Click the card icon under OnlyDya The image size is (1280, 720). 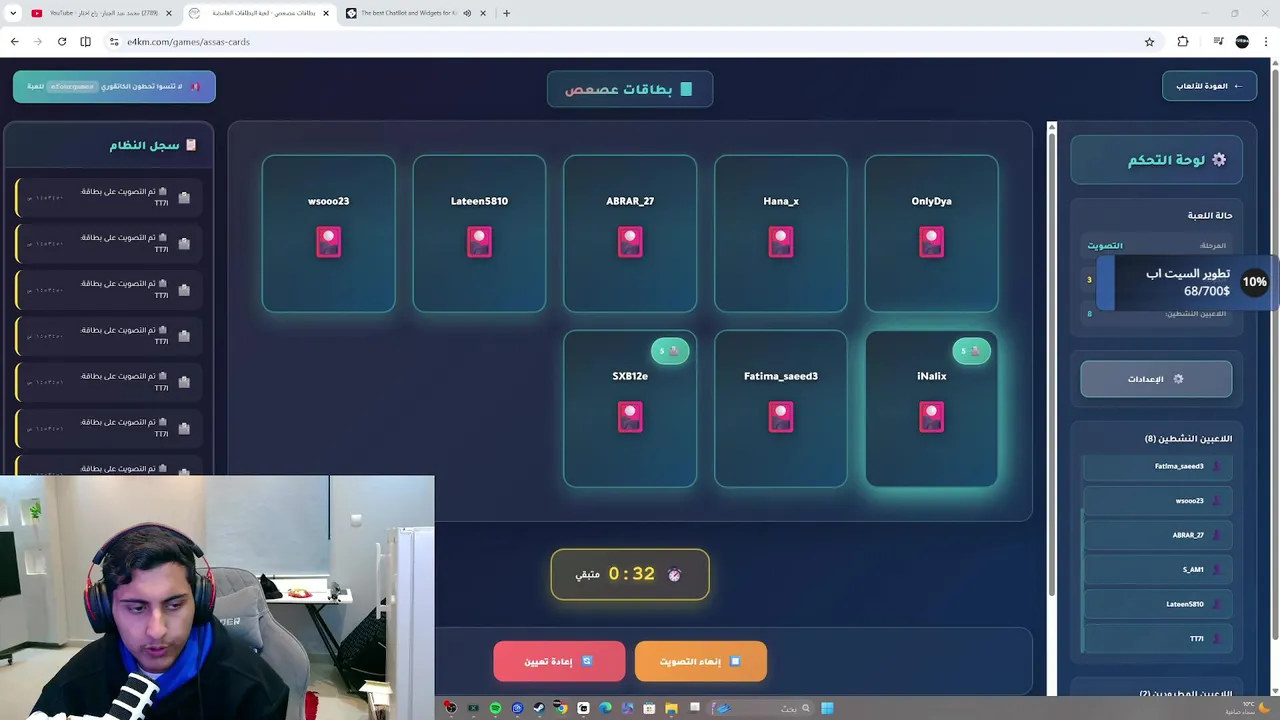(931, 242)
